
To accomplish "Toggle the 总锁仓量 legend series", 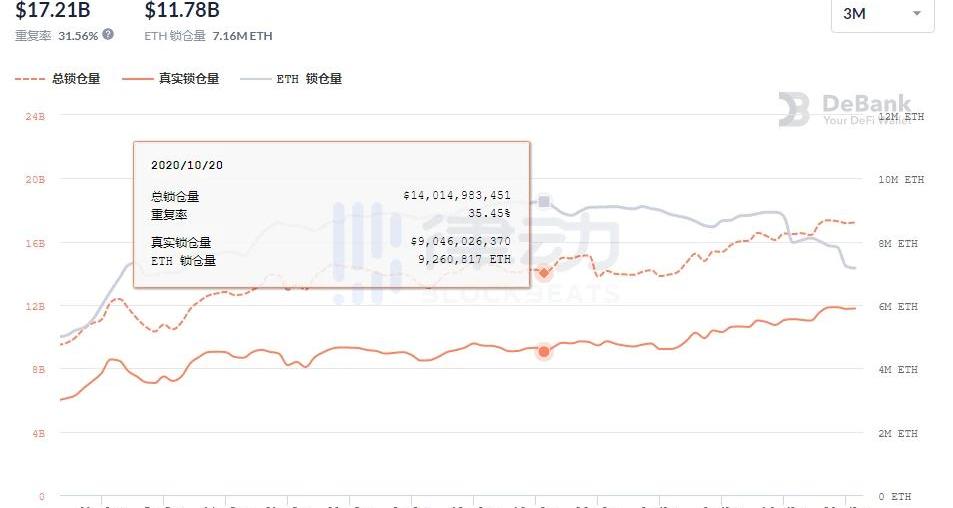I will tap(58, 78).
